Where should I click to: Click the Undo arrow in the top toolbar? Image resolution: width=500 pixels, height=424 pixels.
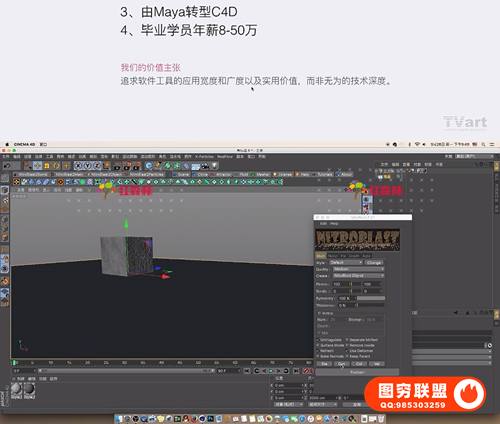(x=7, y=166)
